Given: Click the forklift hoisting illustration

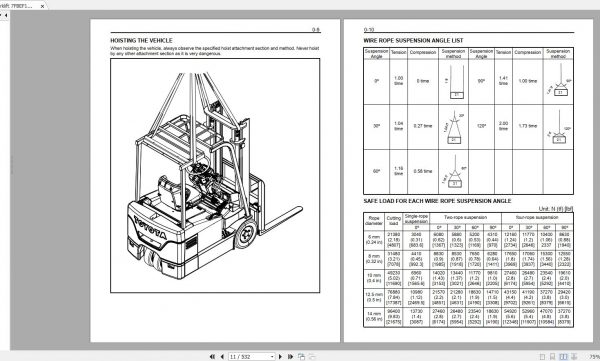Looking at the screenshot, I should tap(215, 175).
